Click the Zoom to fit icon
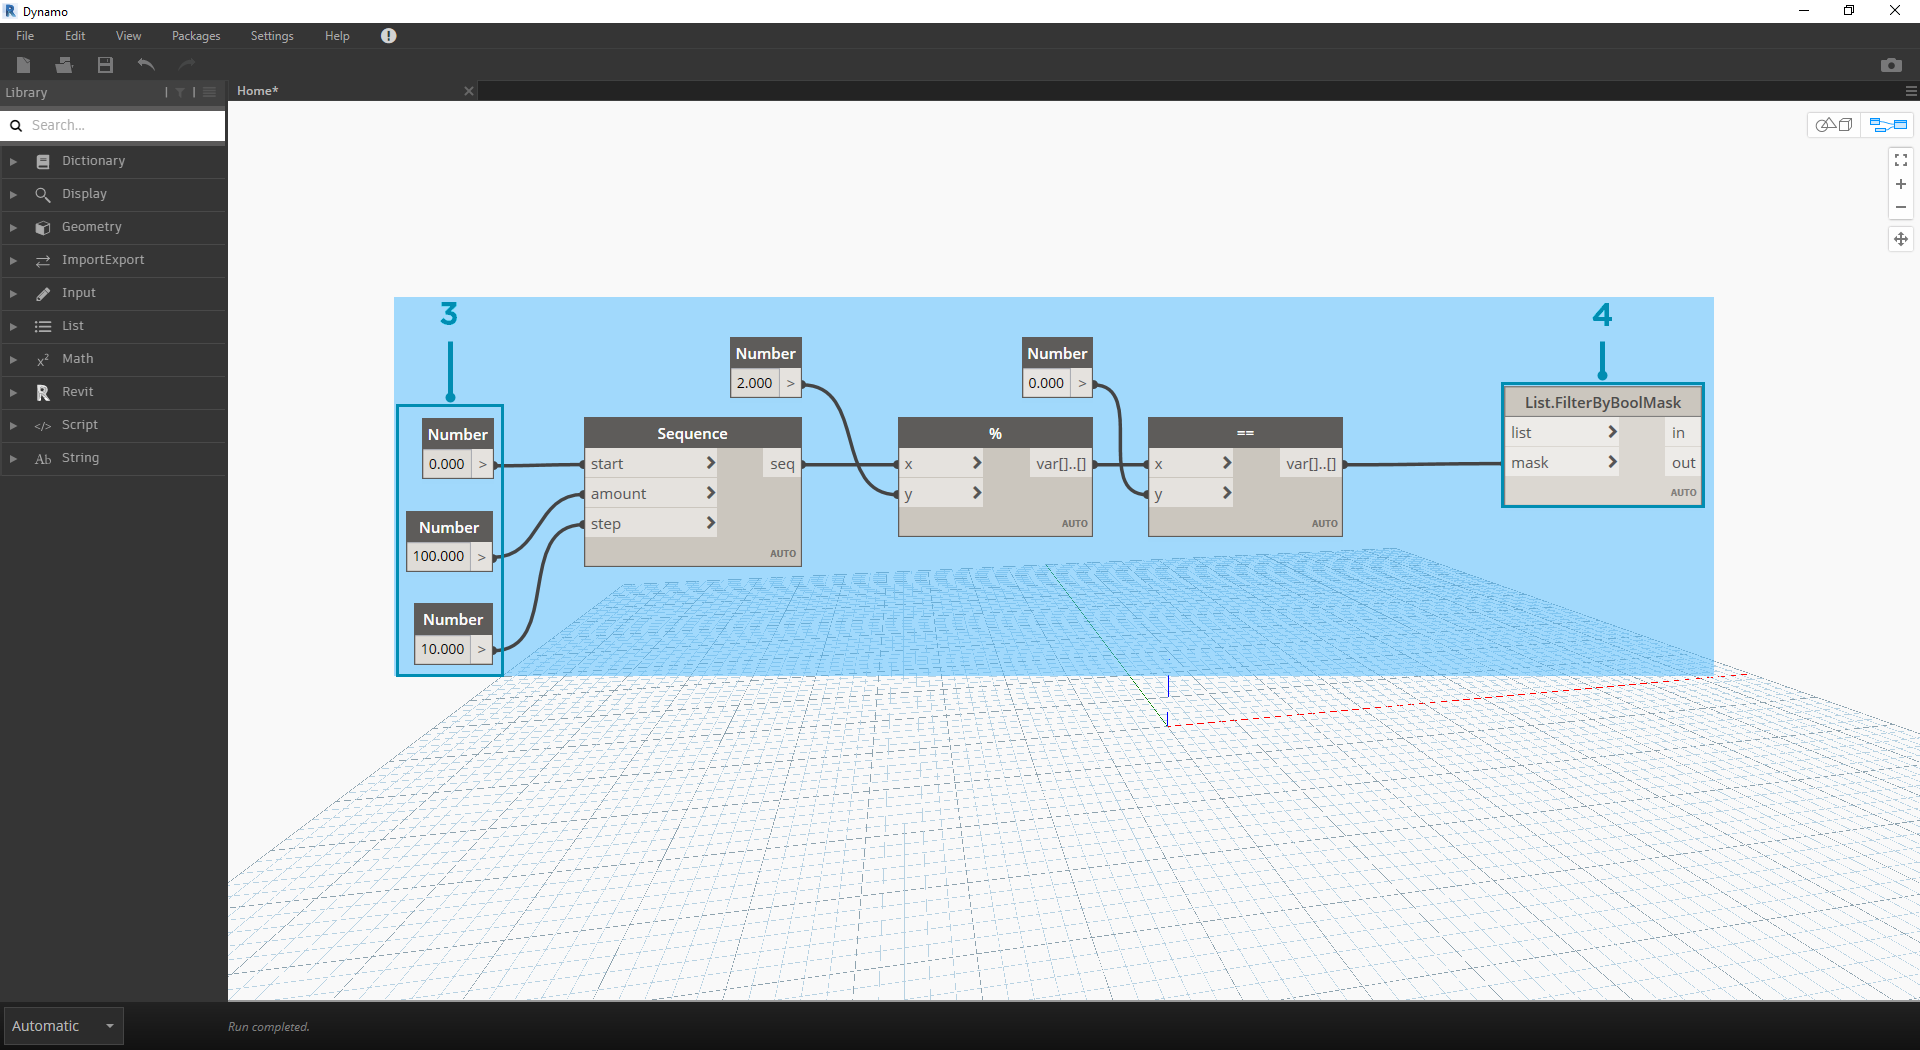 [x=1900, y=160]
